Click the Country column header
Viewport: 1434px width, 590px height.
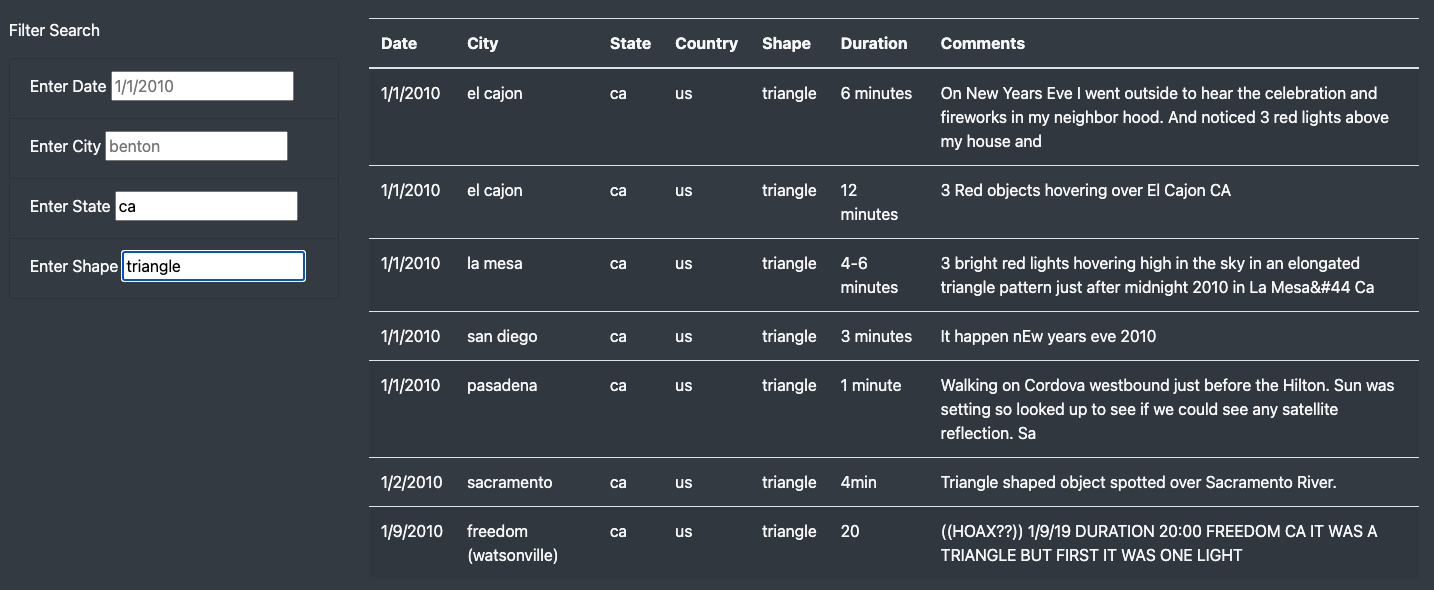point(706,43)
